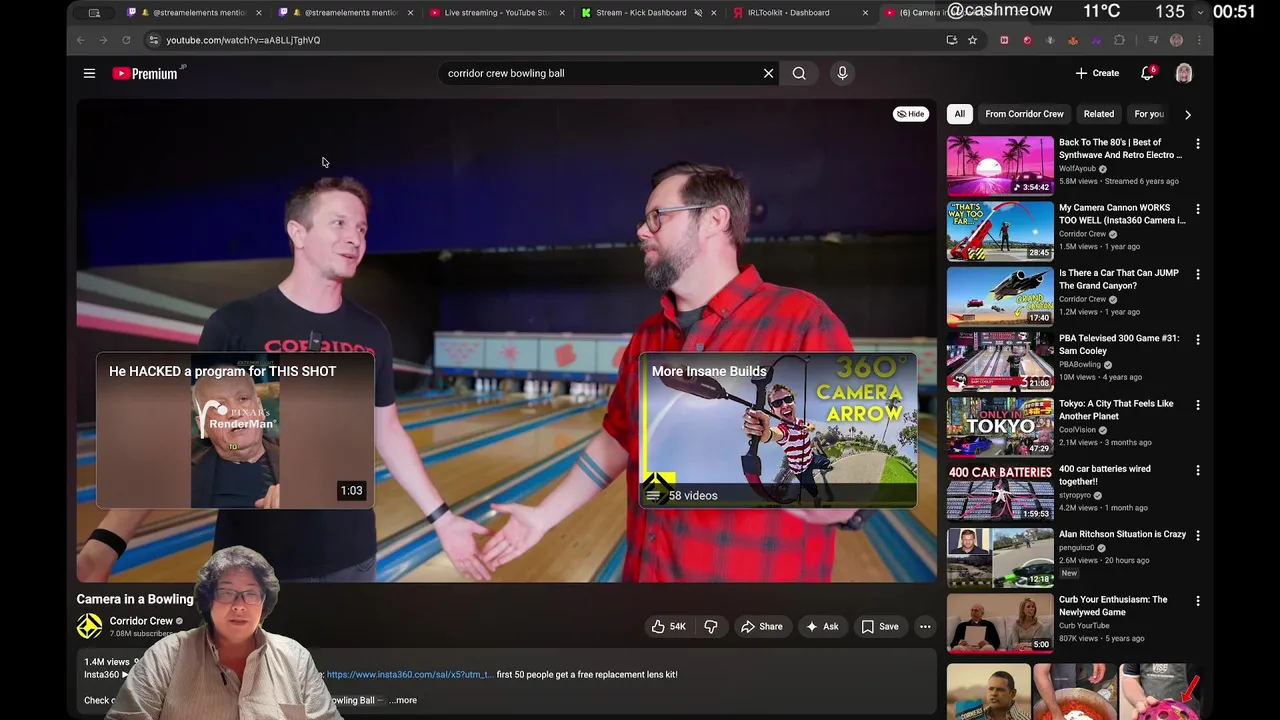Hide the end screen cards
This screenshot has height=720, width=1280.
(910, 114)
